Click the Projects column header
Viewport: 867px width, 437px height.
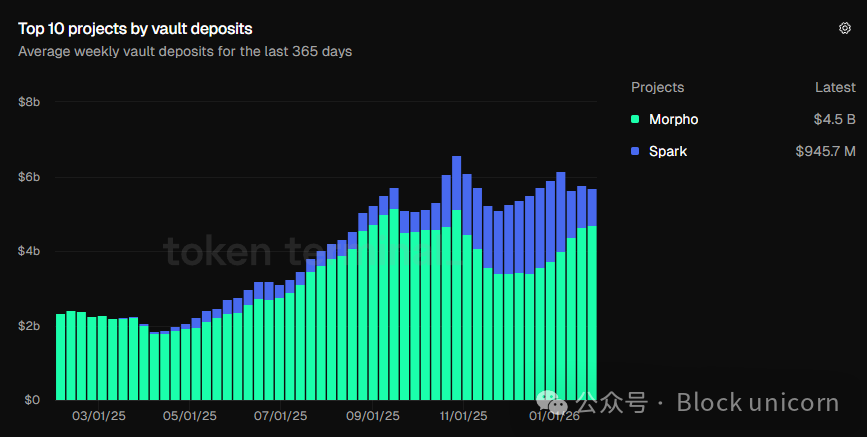click(658, 87)
